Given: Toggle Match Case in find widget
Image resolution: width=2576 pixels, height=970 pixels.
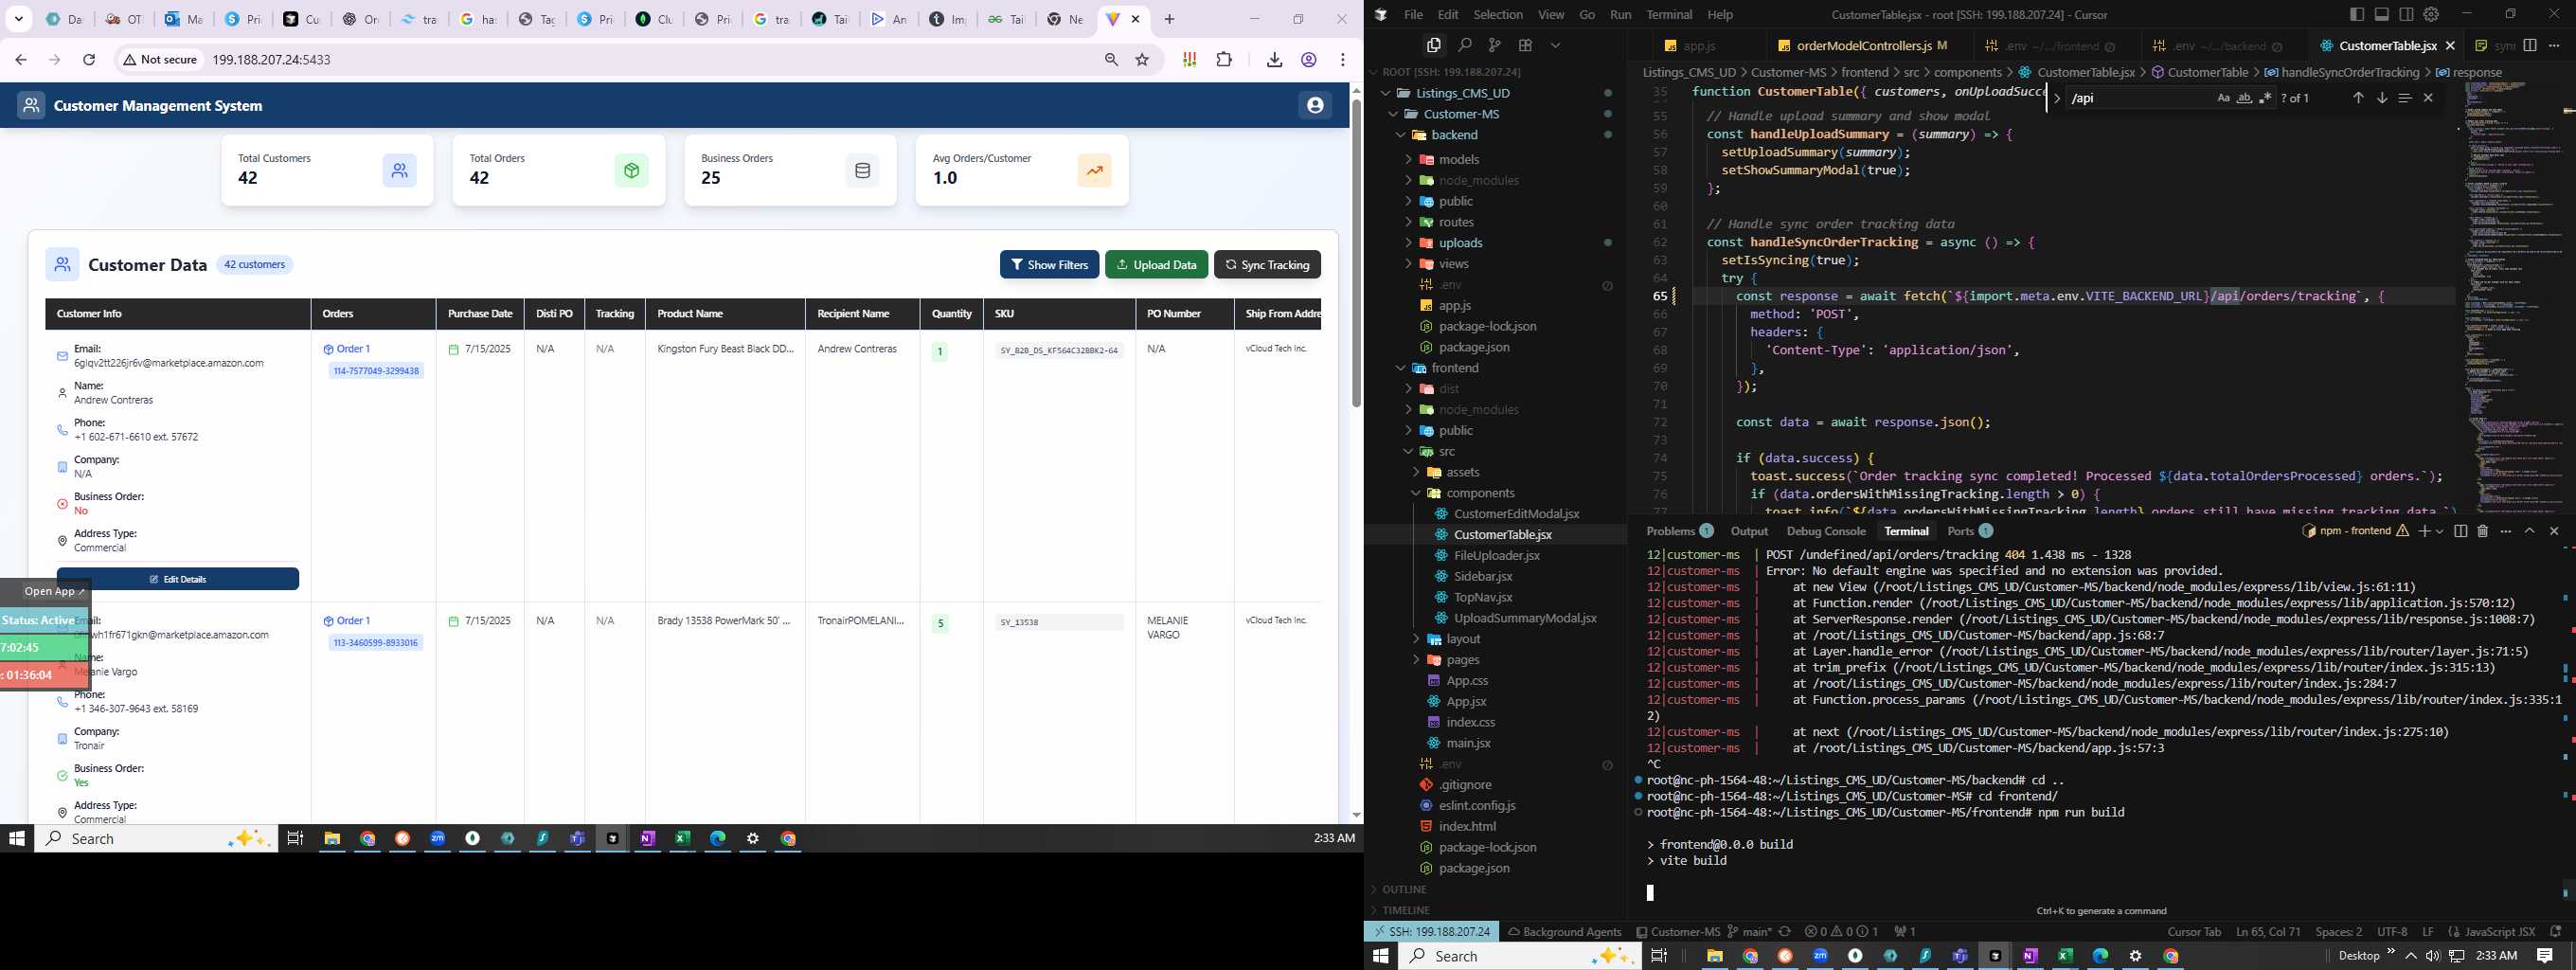Looking at the screenshot, I should tap(2223, 98).
